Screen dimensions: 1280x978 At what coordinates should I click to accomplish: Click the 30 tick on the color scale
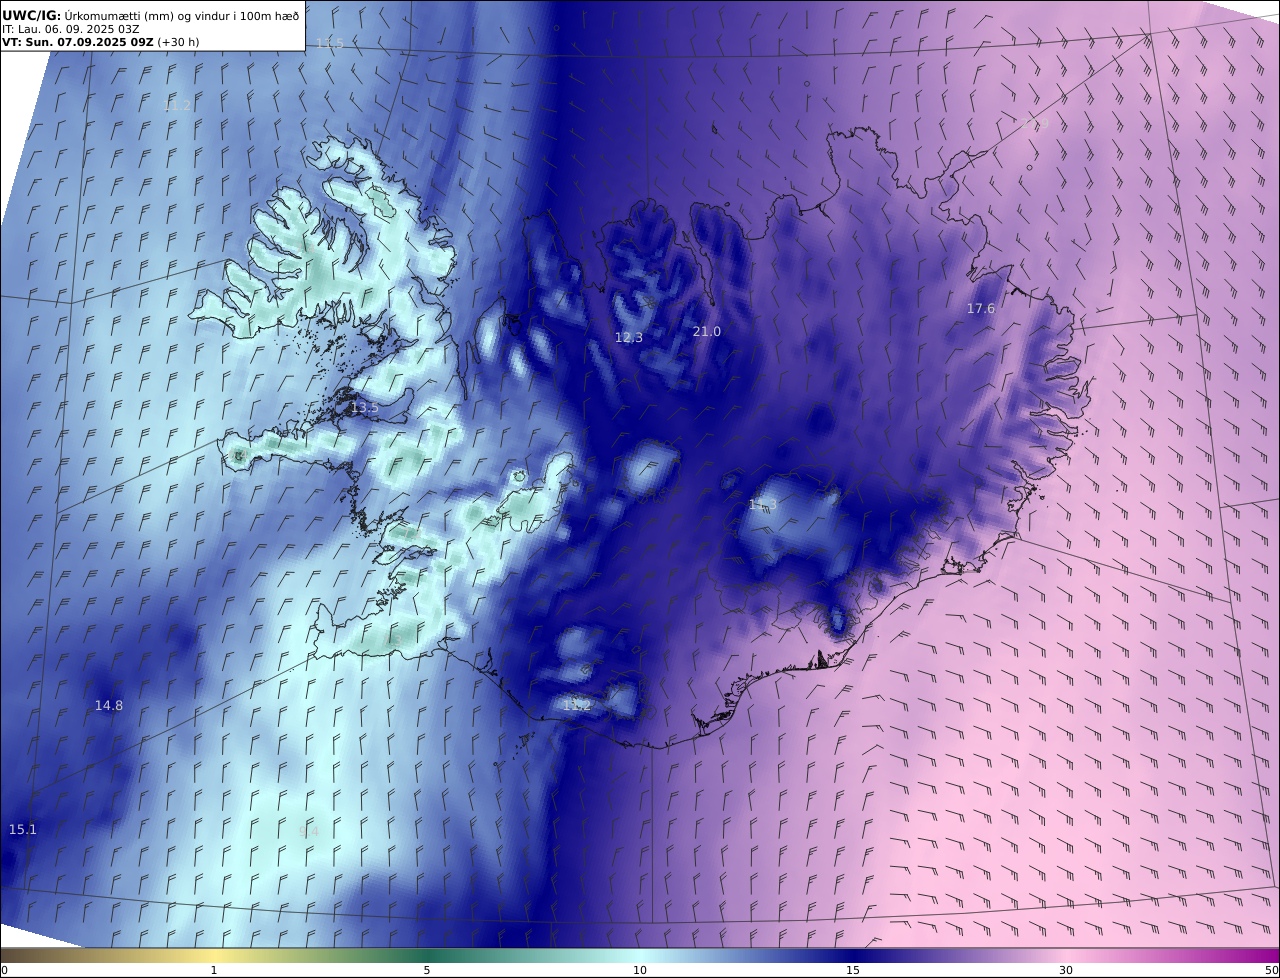tap(1066, 970)
